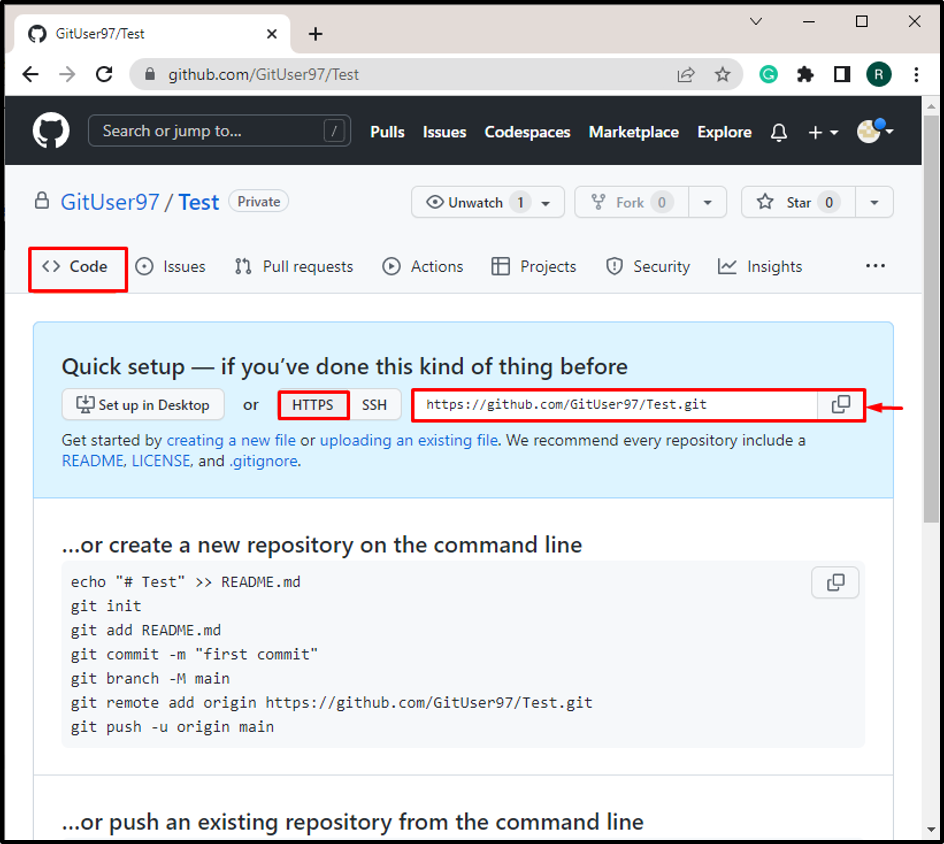Copy the repository URL using the copy icon
944x844 pixels.
(x=841, y=404)
